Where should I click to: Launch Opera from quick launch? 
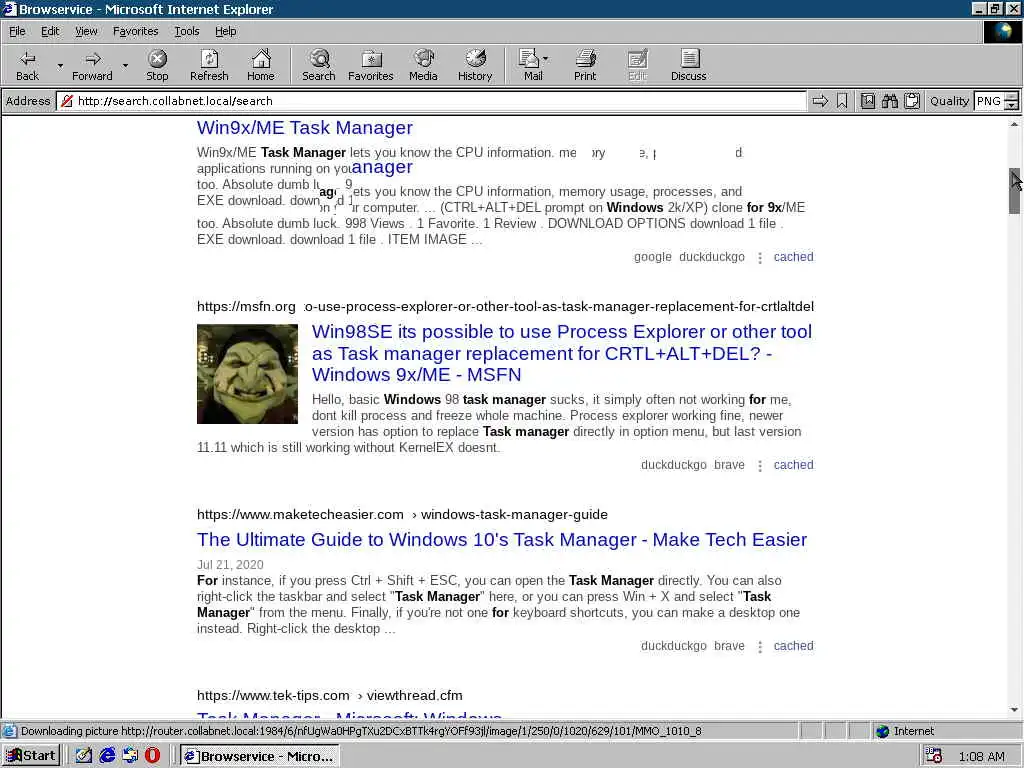tap(152, 756)
